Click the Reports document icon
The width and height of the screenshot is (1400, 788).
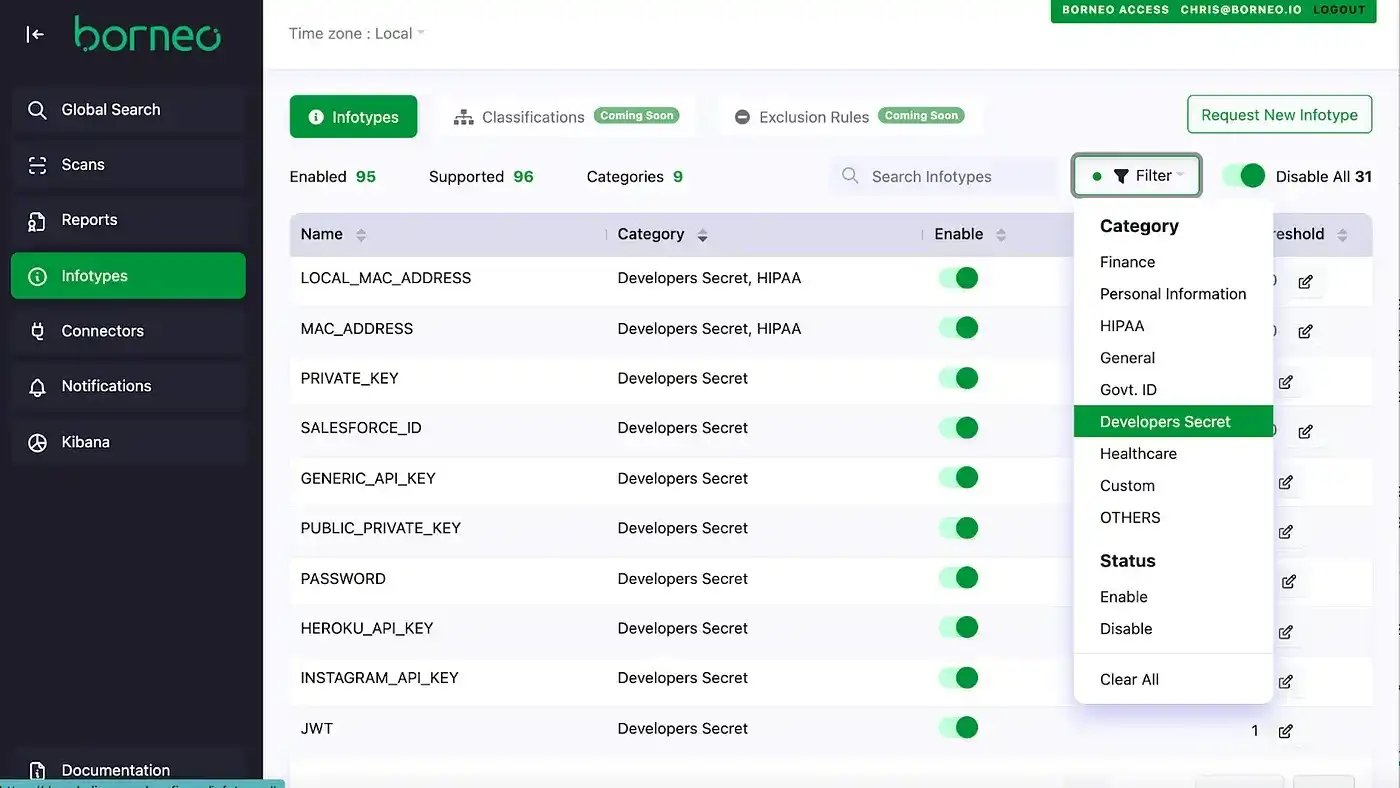37,221
